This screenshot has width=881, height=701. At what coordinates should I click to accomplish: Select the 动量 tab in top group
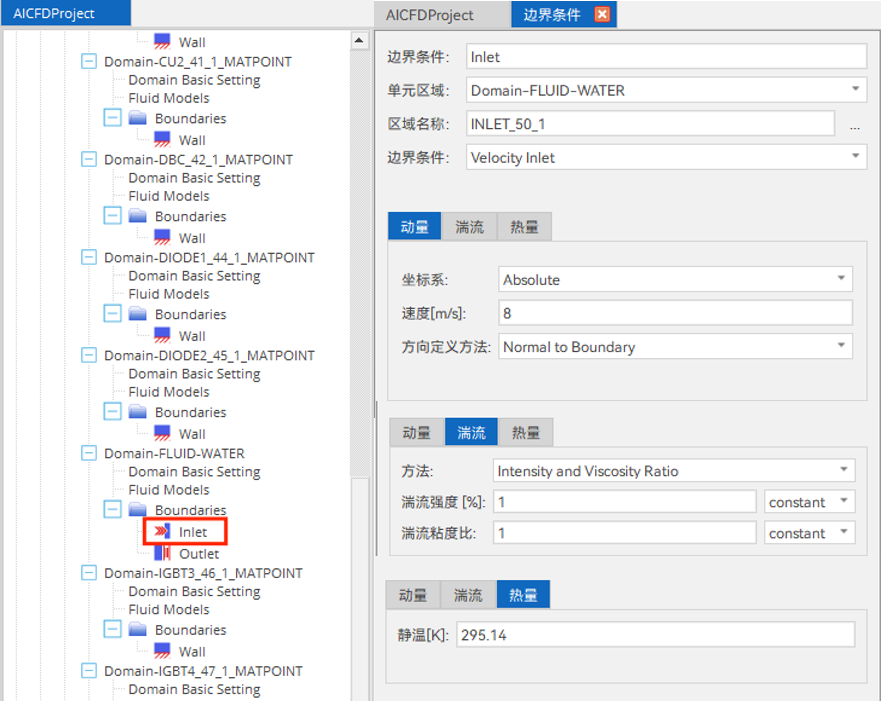point(415,226)
